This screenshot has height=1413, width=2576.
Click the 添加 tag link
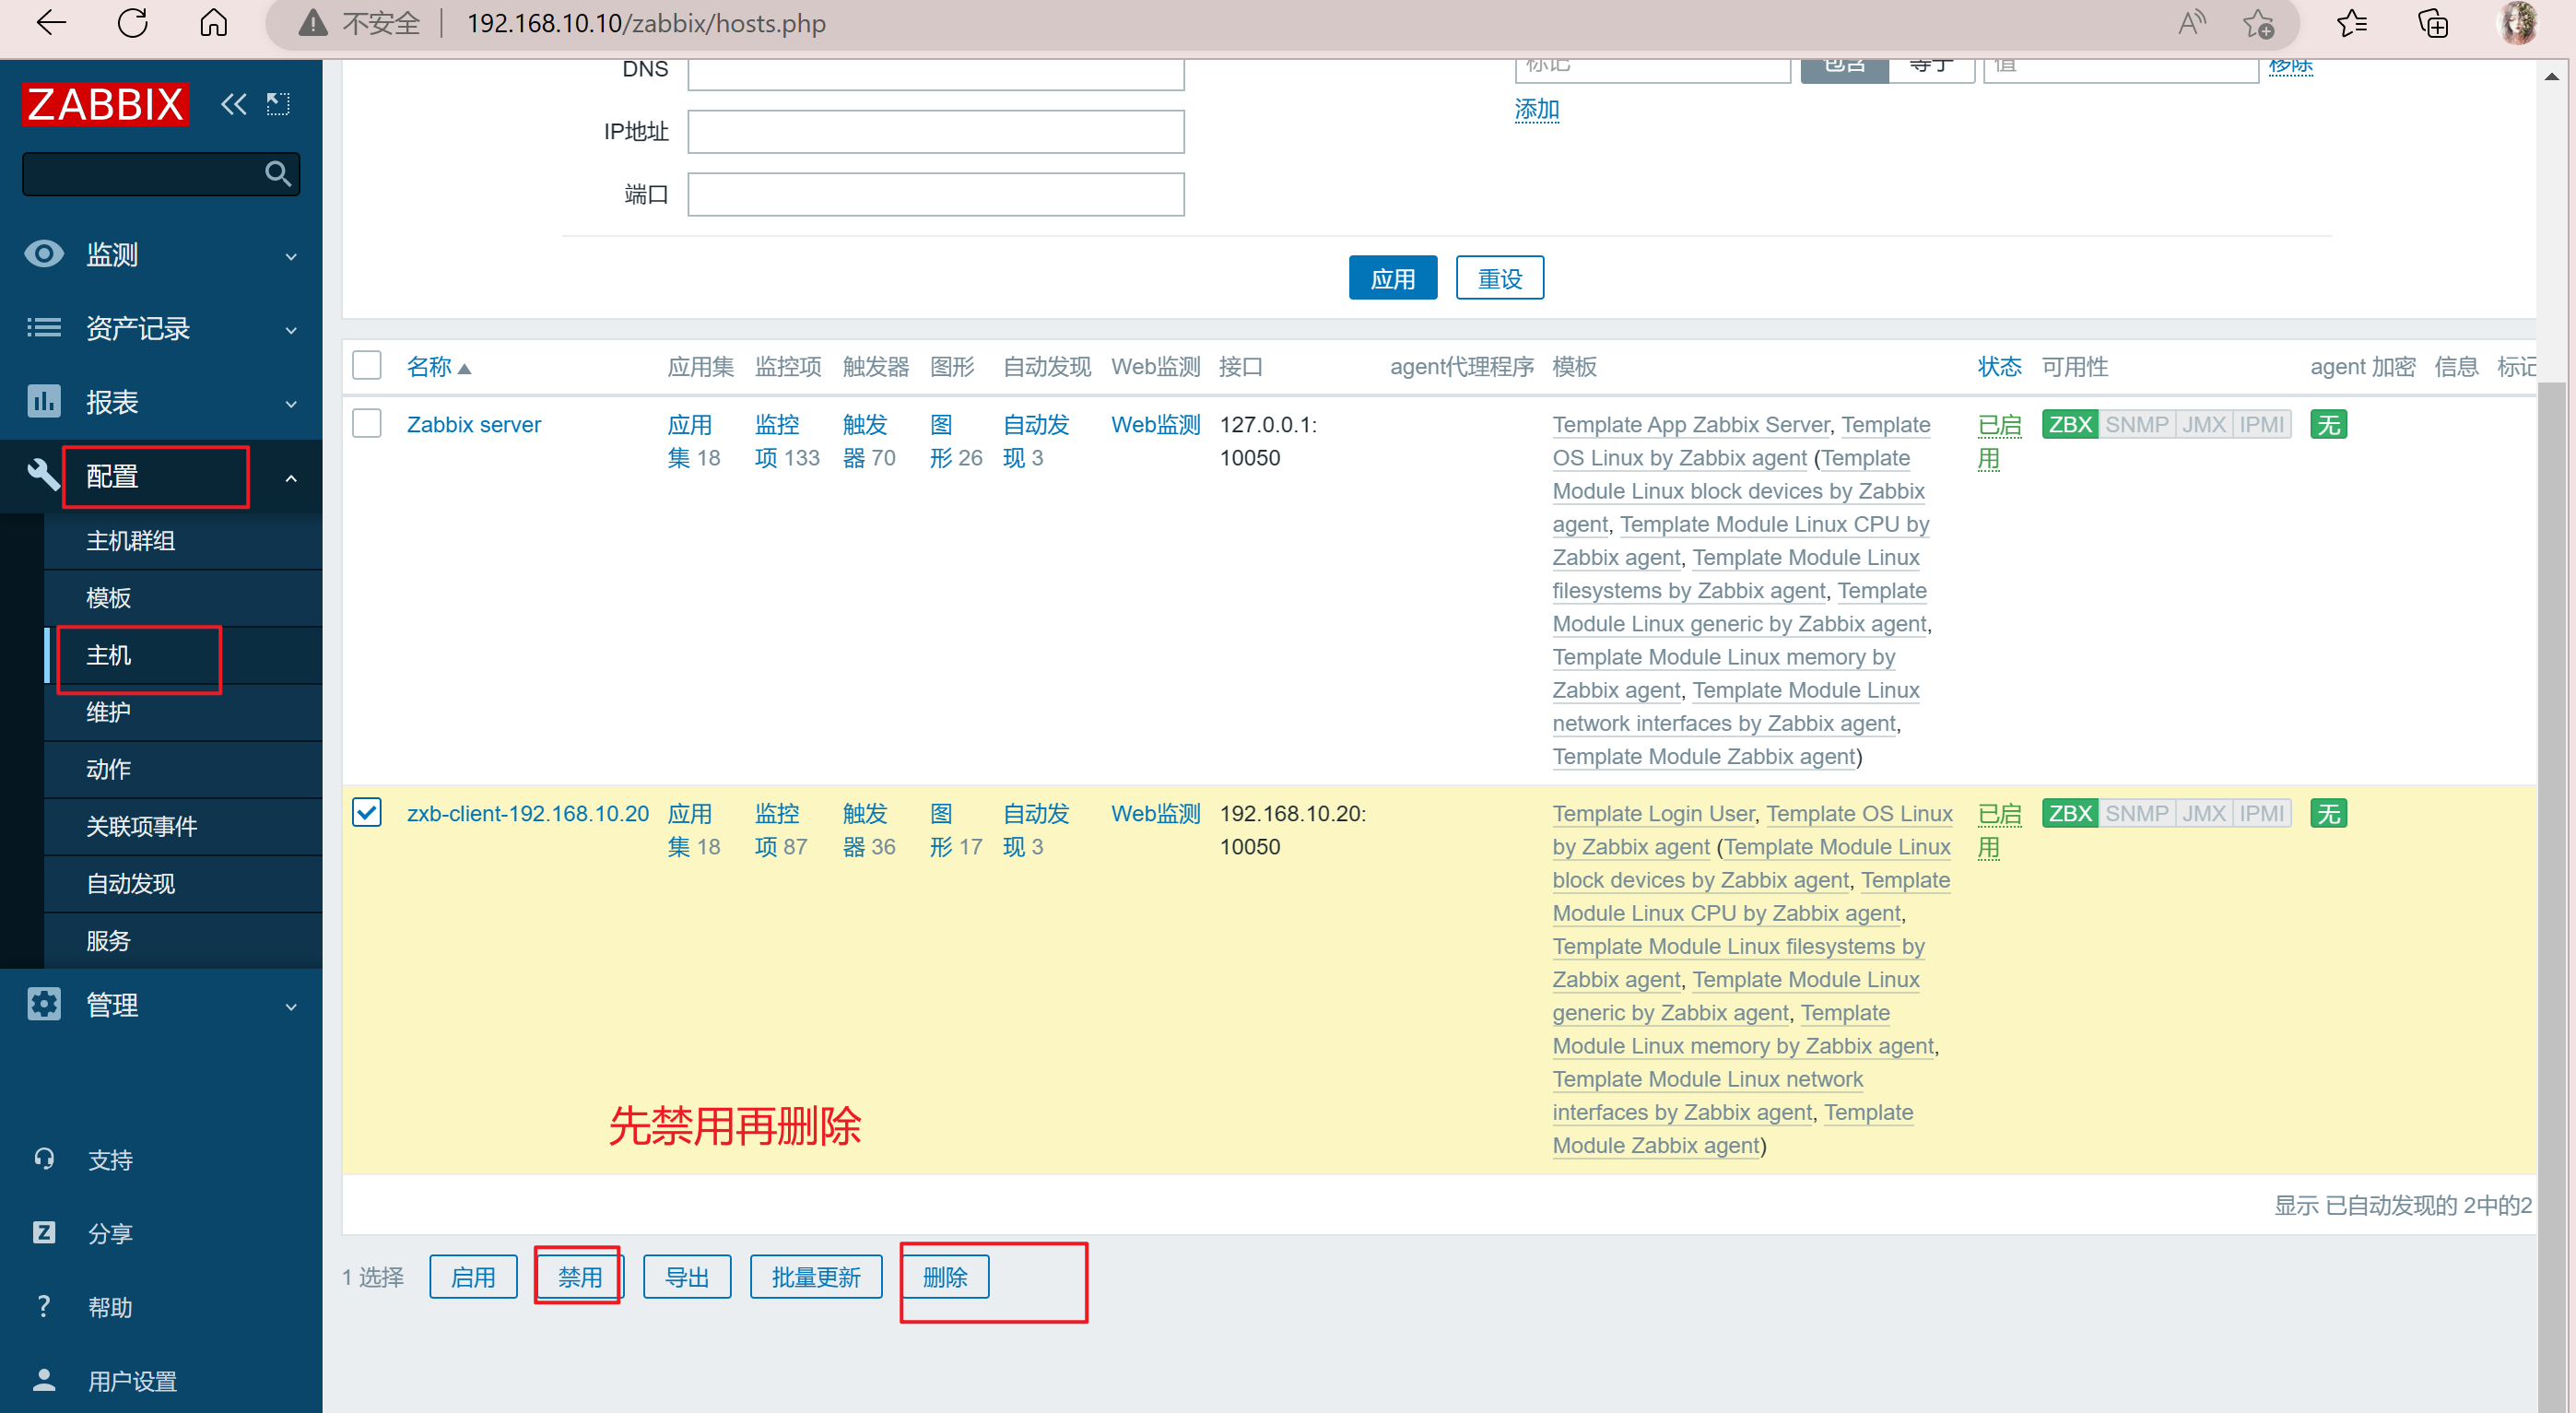(x=1537, y=109)
